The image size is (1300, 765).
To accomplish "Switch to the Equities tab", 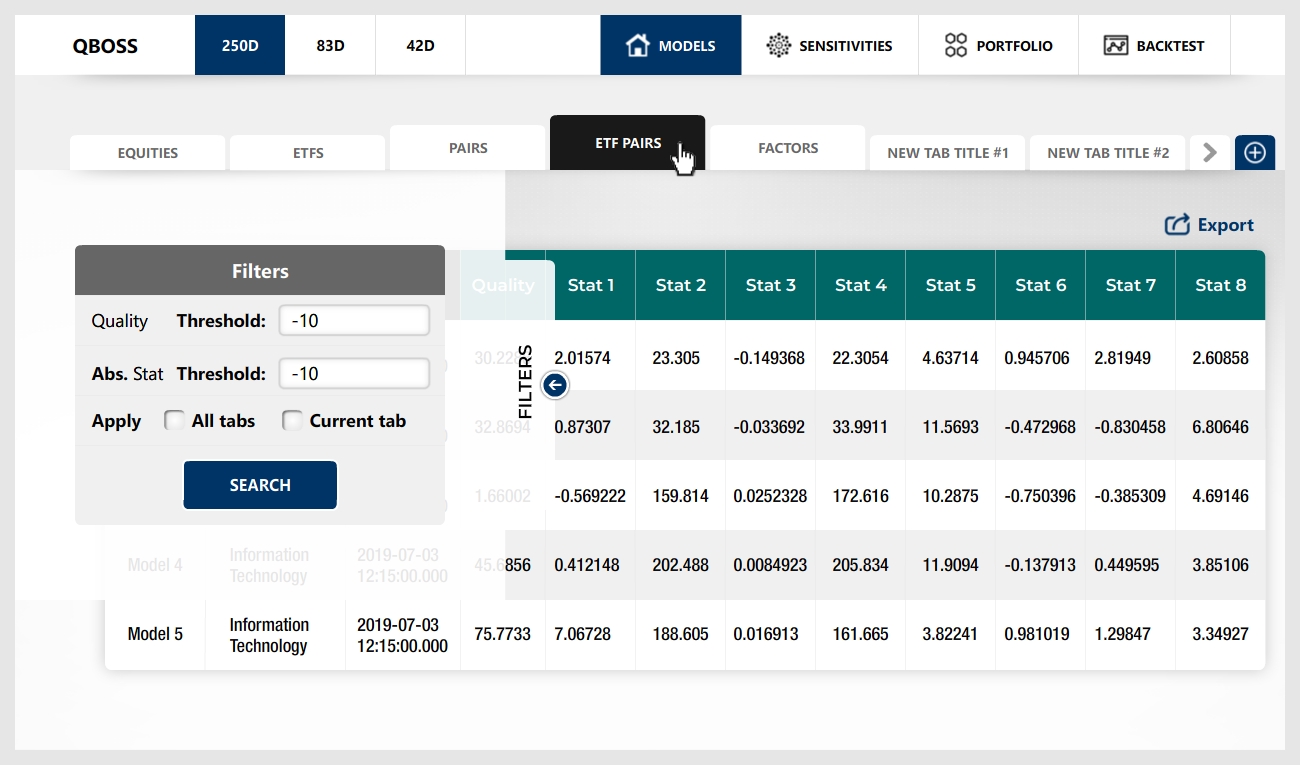I will point(148,153).
